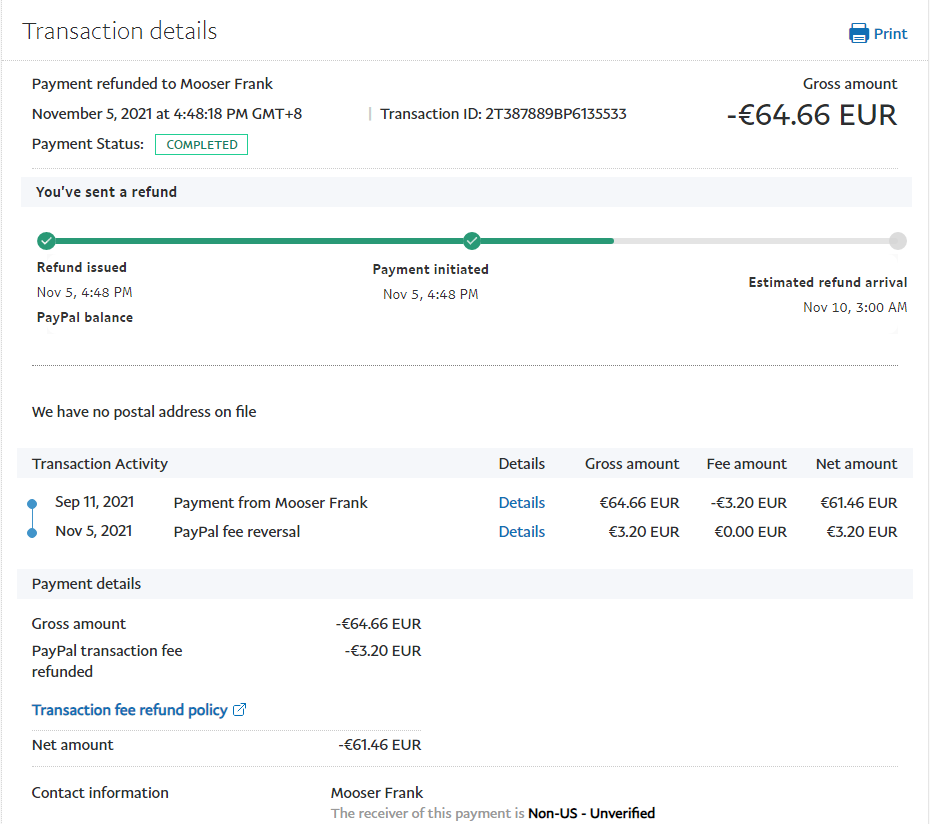Open Details for PayPal fee reversal

pyautogui.click(x=521, y=532)
